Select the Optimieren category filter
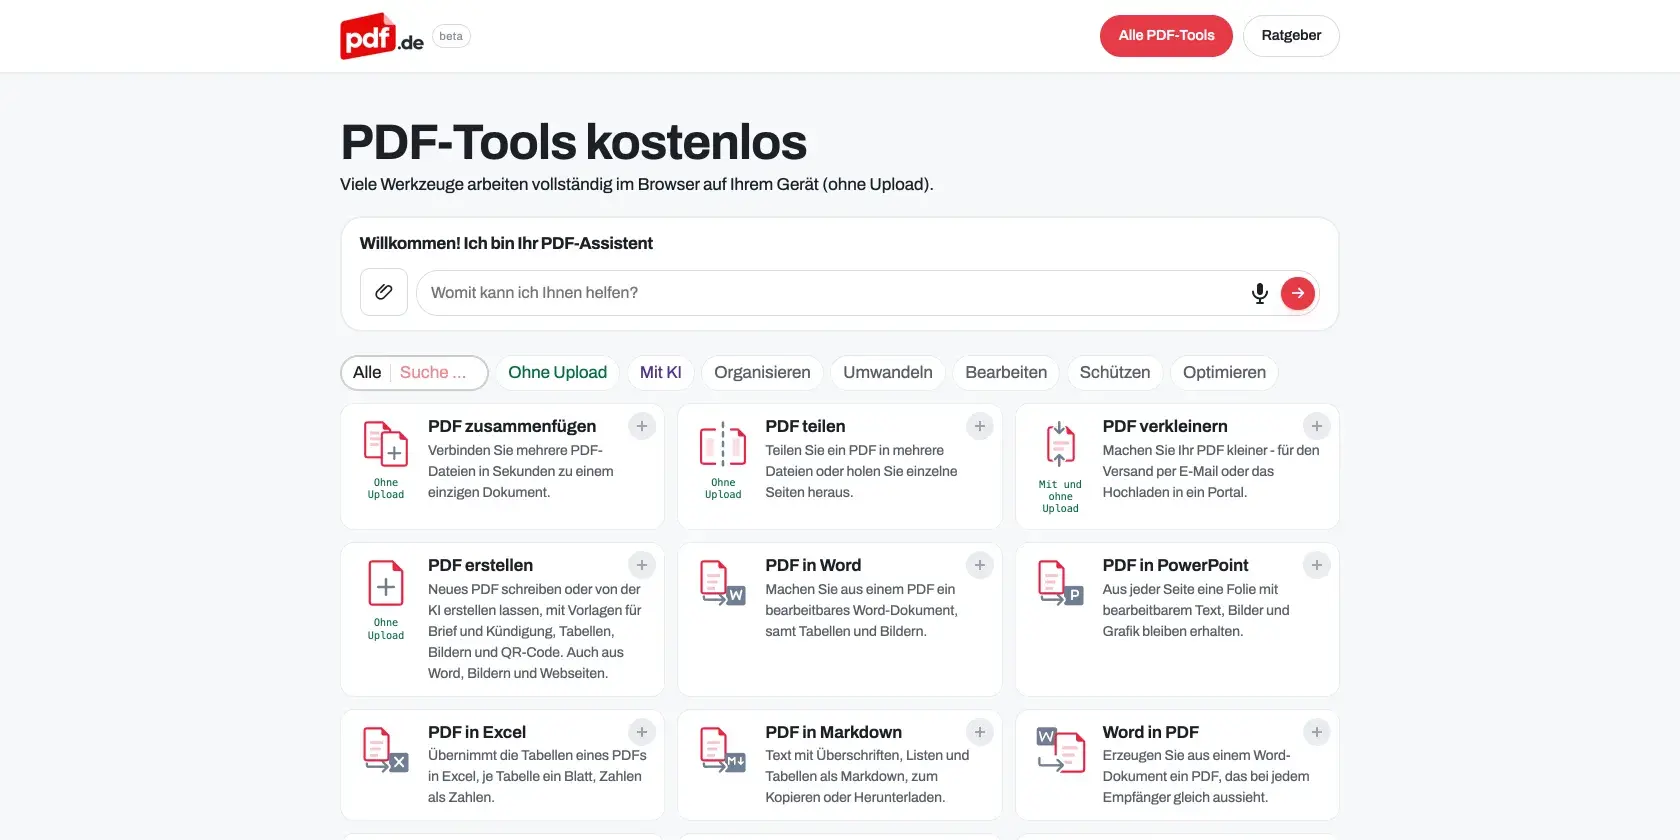Image resolution: width=1680 pixels, height=840 pixels. 1224,372
